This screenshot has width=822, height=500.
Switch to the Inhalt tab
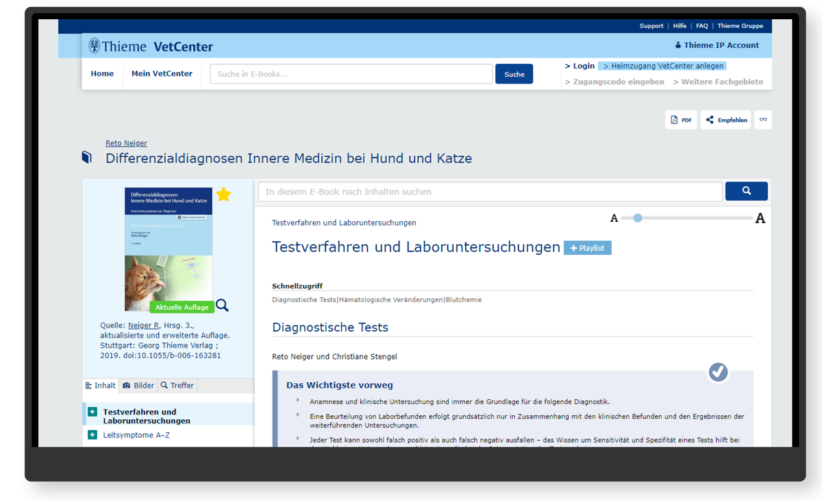click(x=101, y=385)
